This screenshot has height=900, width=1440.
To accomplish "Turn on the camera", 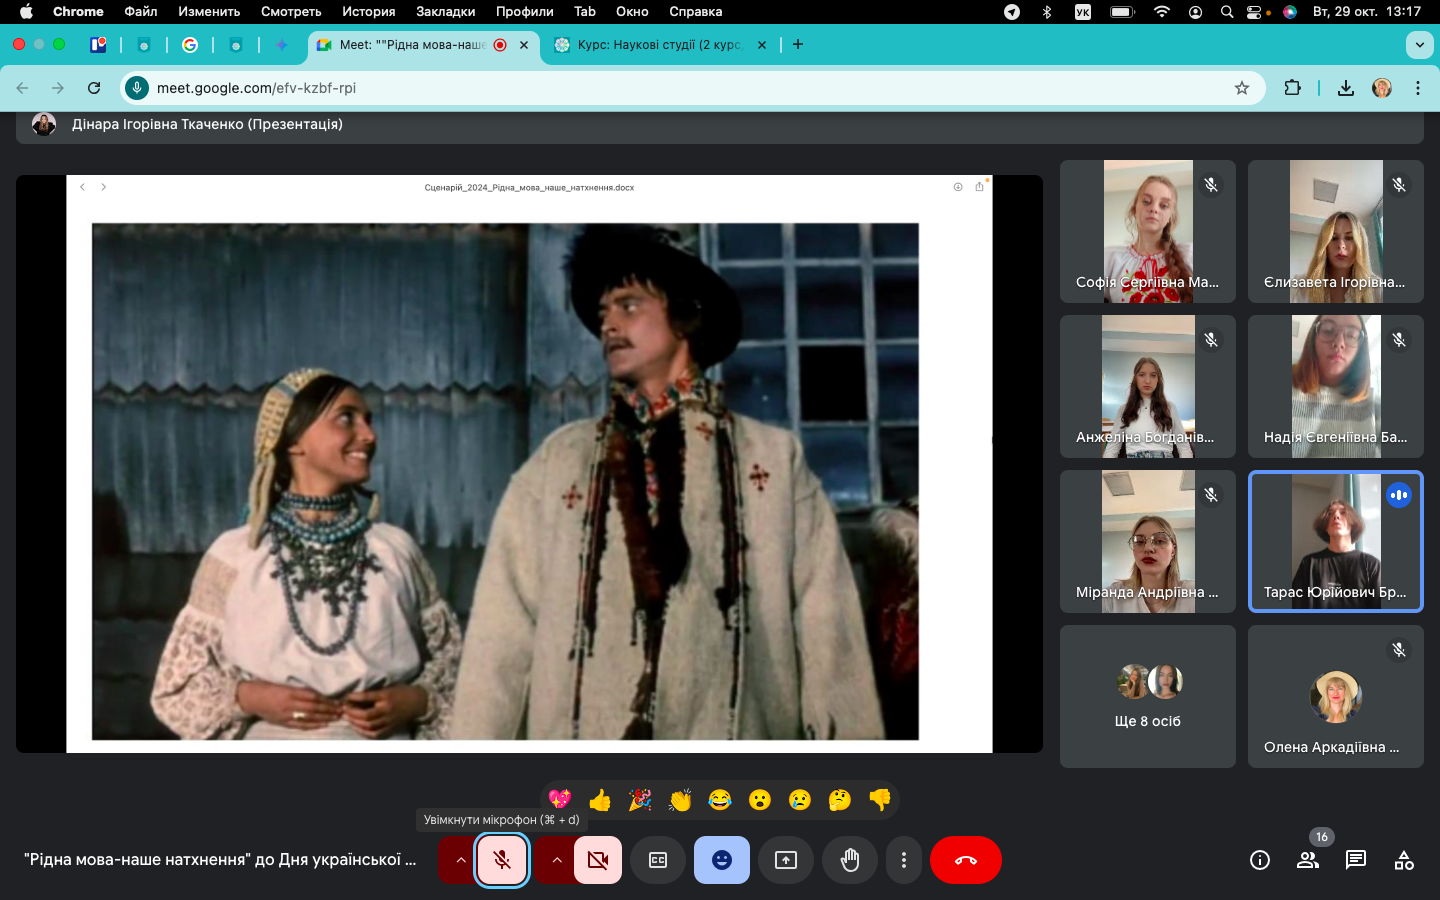I will [598, 860].
